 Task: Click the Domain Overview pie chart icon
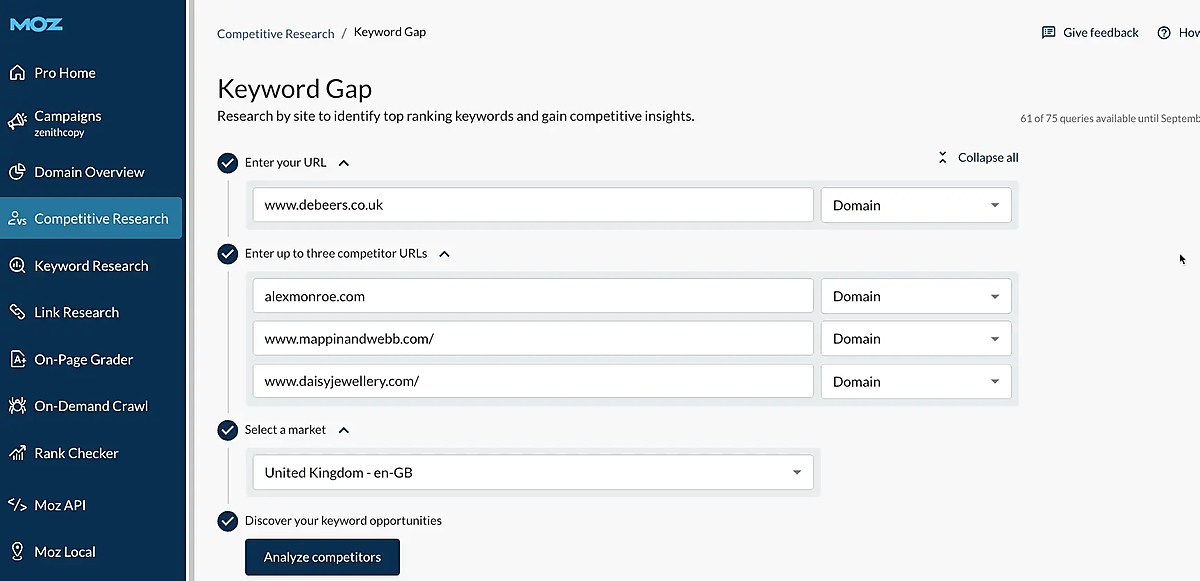pyautogui.click(x=17, y=172)
